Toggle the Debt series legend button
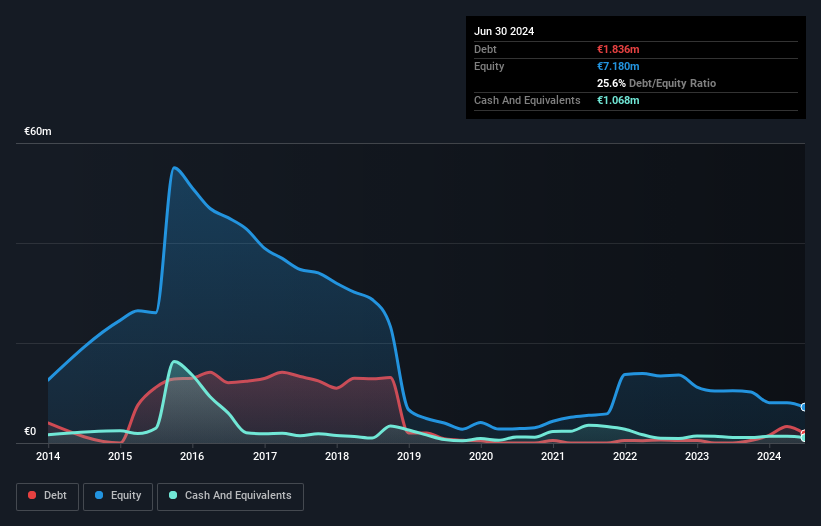Viewport: 821px width, 526px height. 48,496
